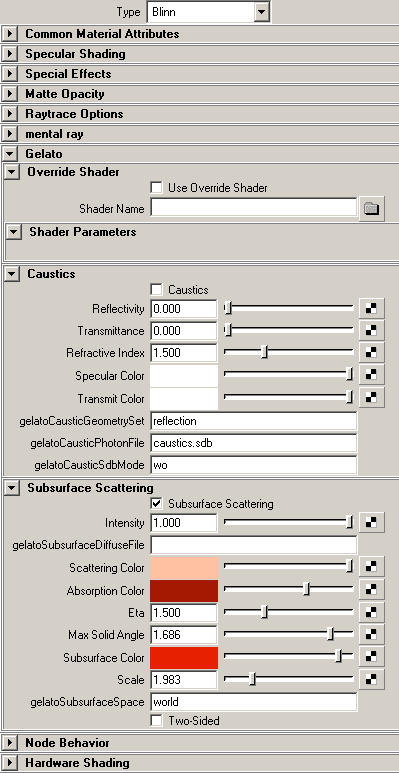Click the Transmit Color white swatch
This screenshot has width=399, height=773.
(184, 398)
